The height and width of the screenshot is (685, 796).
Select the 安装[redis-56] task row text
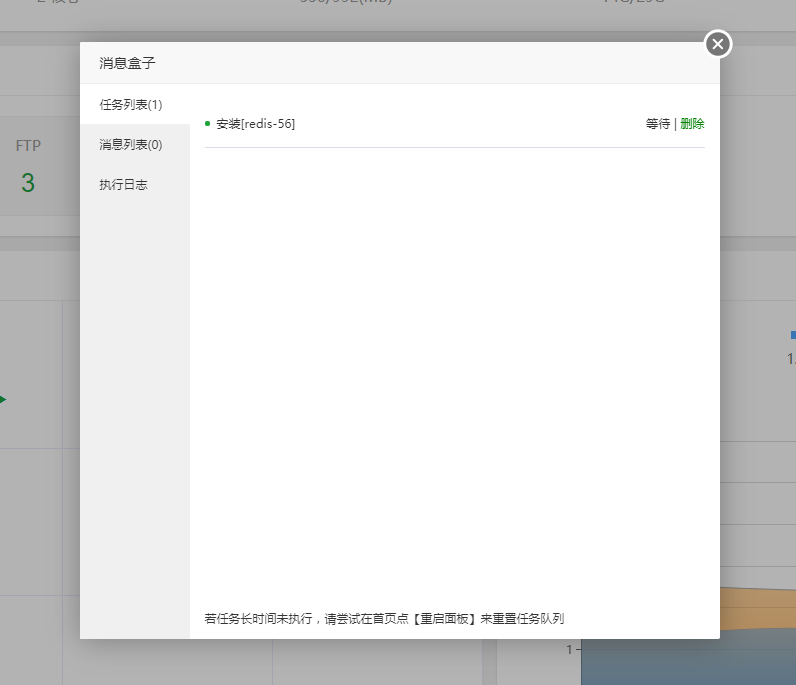point(255,124)
